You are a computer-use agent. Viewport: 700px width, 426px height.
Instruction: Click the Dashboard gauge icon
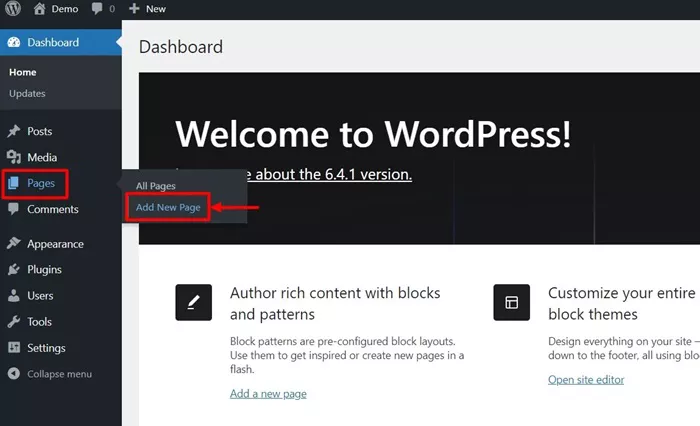tap(14, 42)
